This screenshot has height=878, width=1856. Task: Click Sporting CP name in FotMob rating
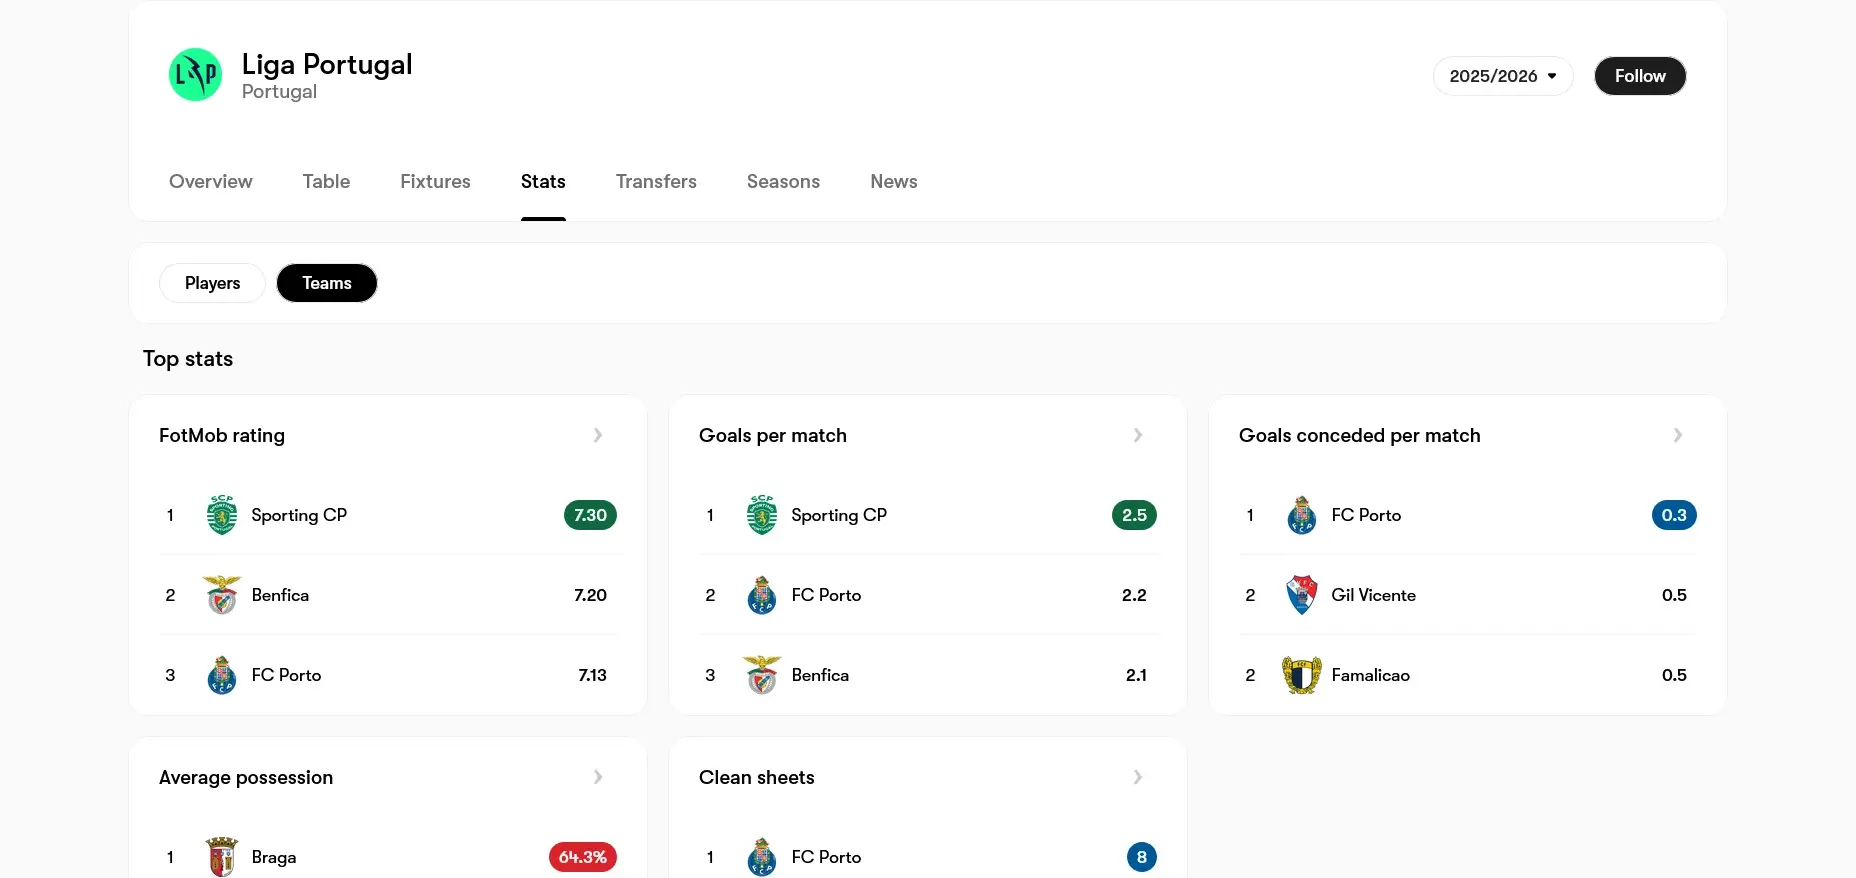(x=299, y=515)
